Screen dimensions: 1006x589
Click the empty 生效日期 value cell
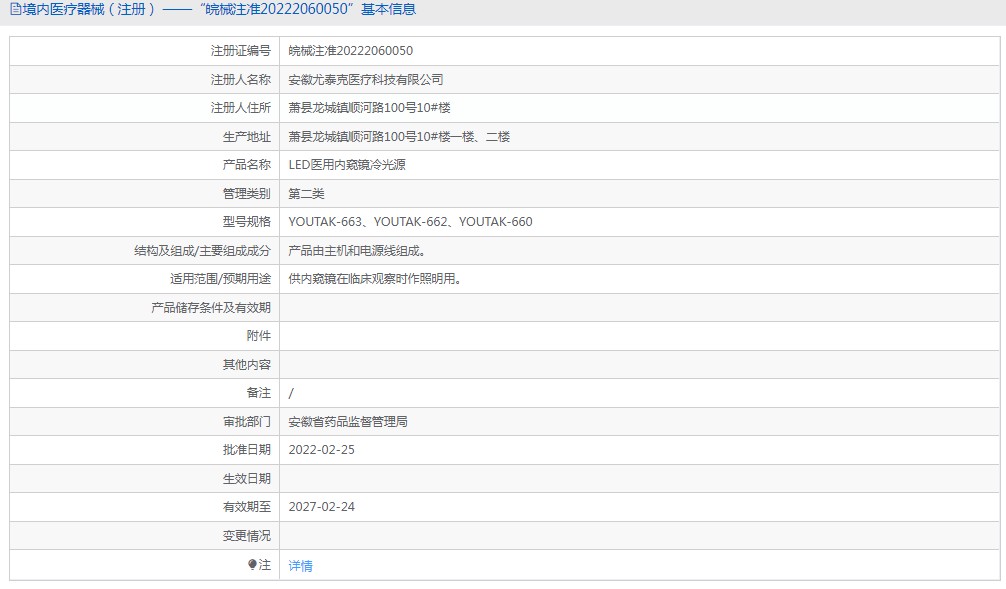pyautogui.click(x=640, y=479)
